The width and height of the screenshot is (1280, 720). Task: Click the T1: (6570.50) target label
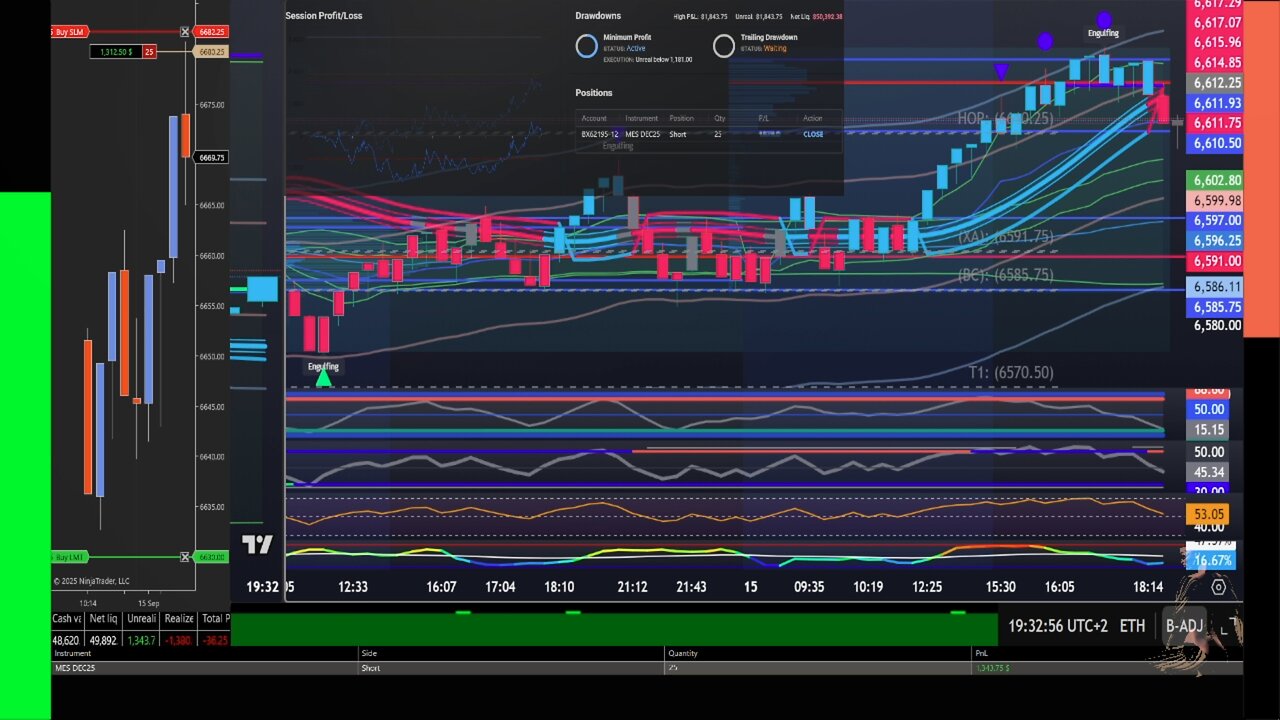pyautogui.click(x=1011, y=372)
